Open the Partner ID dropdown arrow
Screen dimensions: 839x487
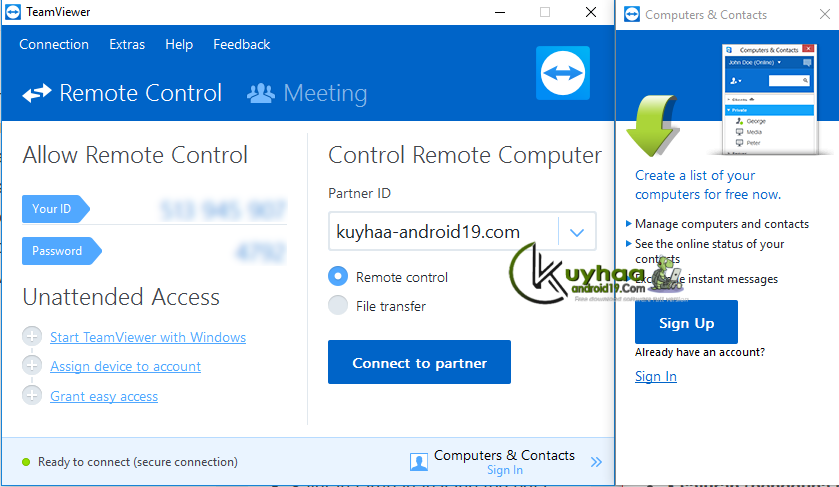click(x=577, y=232)
